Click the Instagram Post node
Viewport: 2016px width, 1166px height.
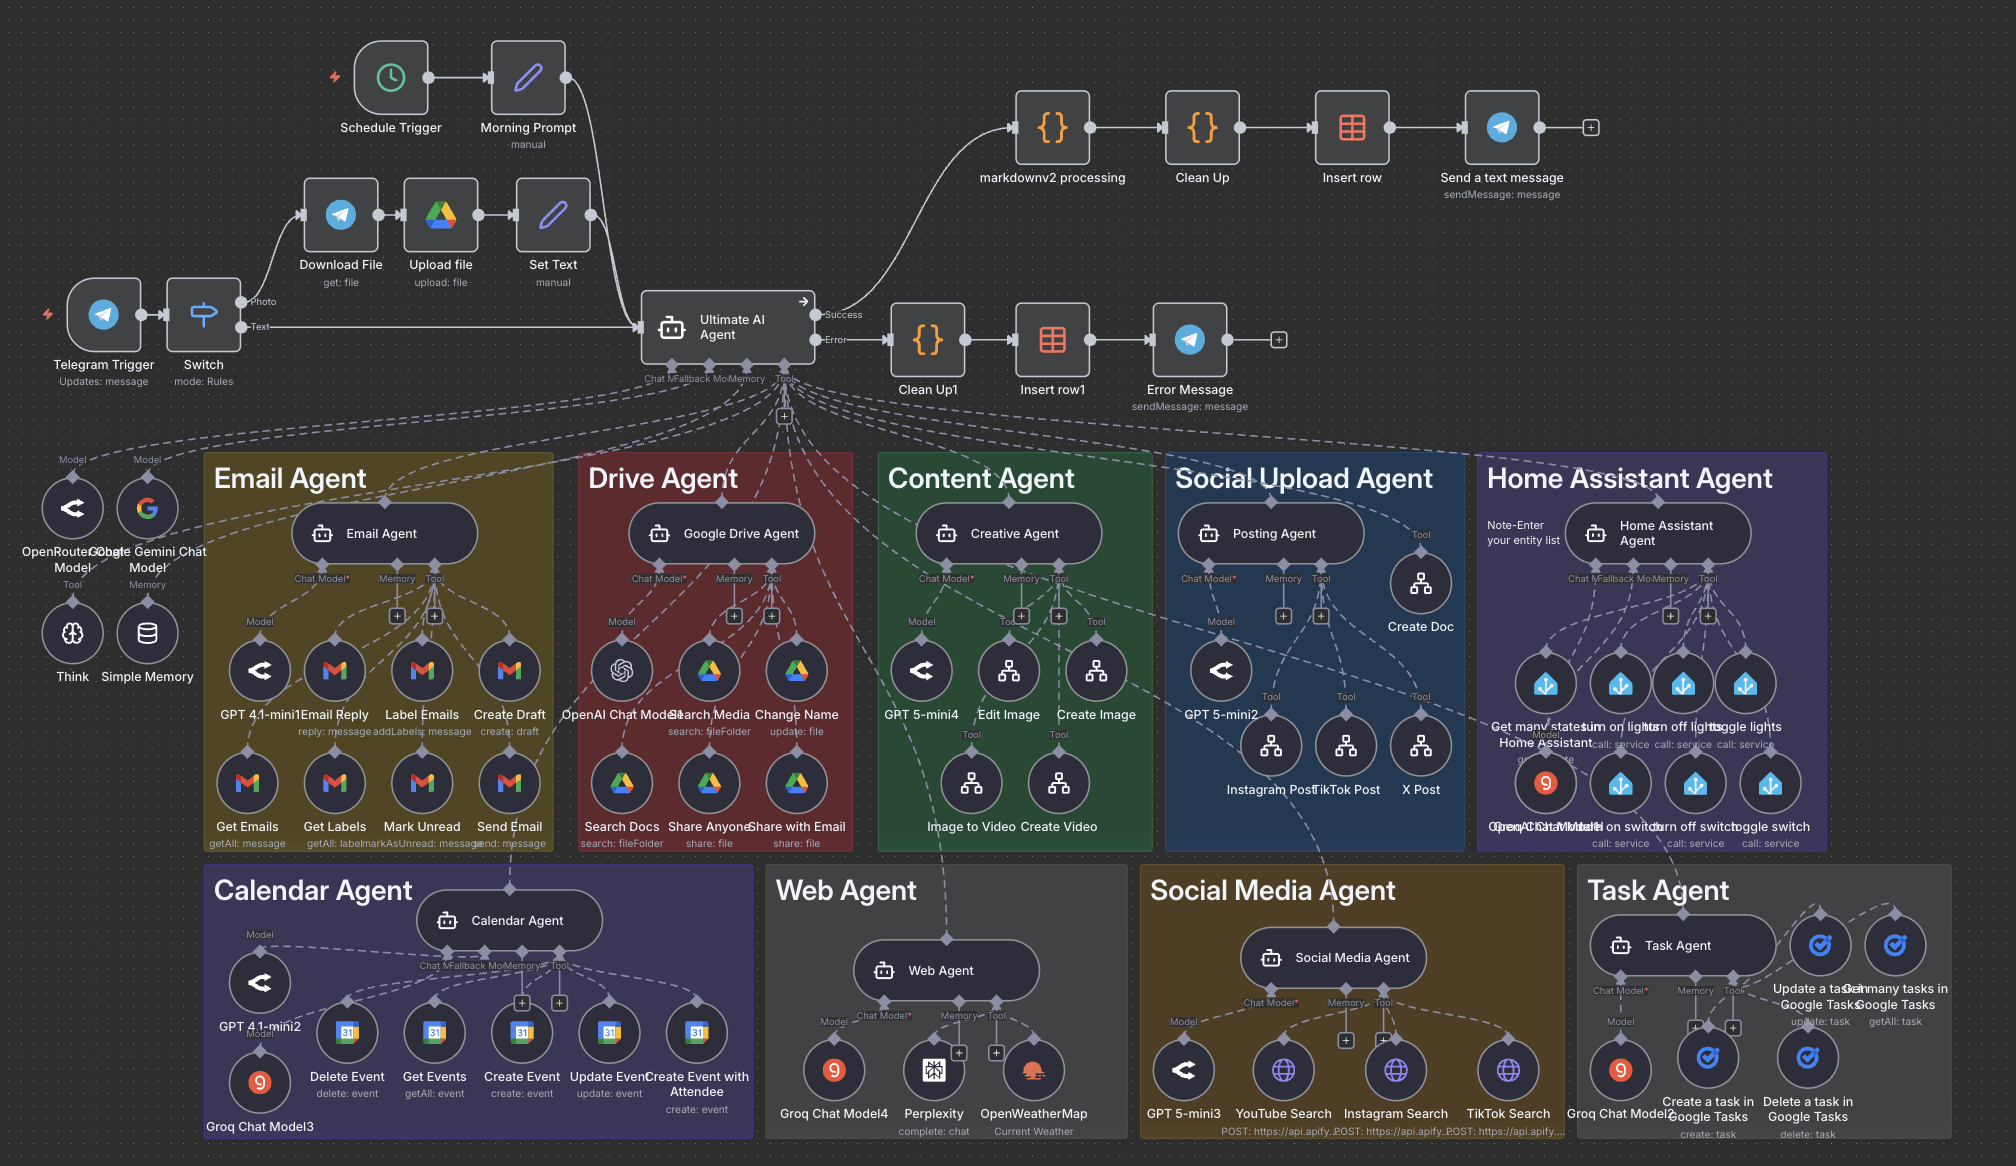click(x=1270, y=745)
